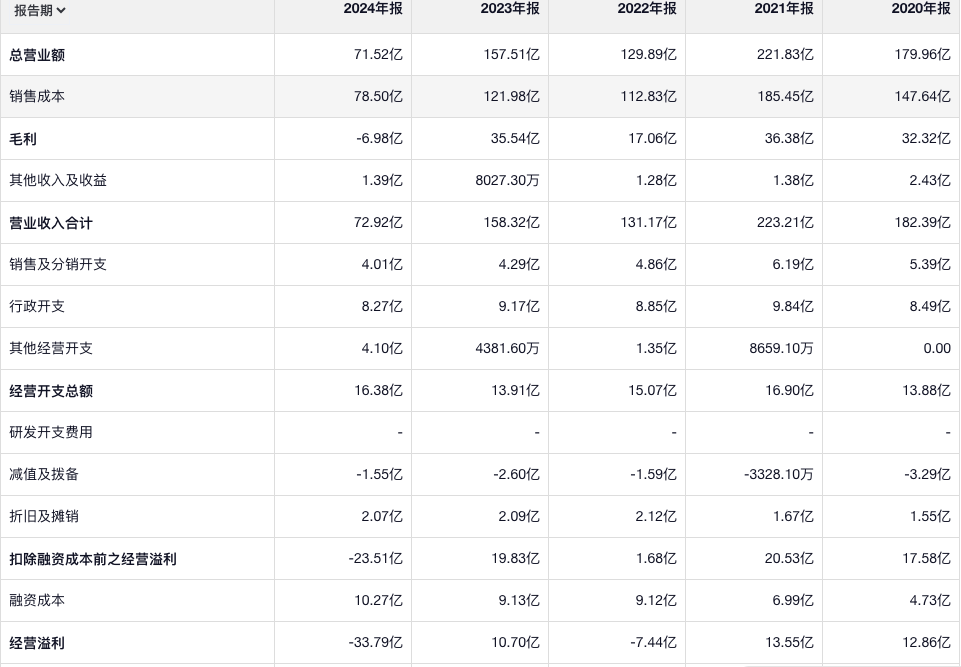Viewport: 961px width, 667px height.
Task: Select the 研发开支费用 row label
Action: 51,433
